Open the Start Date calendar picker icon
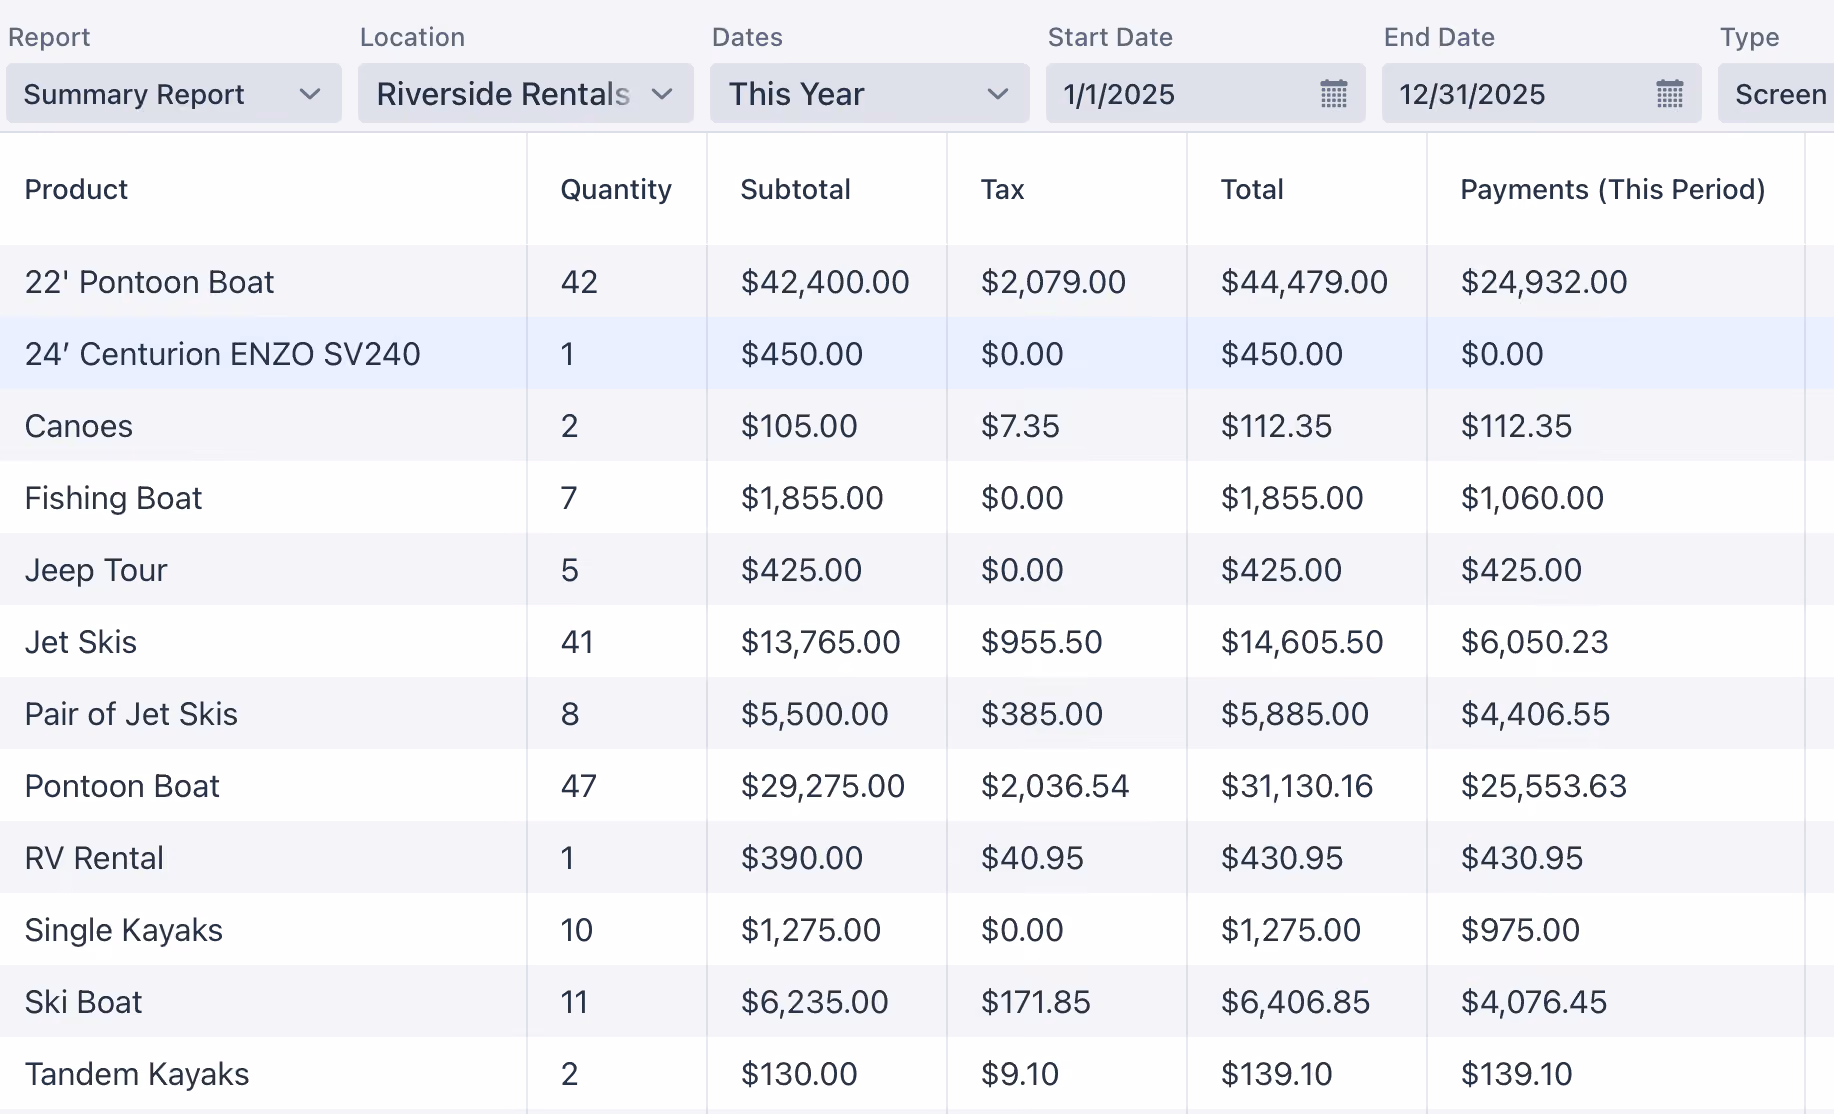Viewport: 1834px width, 1114px height. [1334, 94]
